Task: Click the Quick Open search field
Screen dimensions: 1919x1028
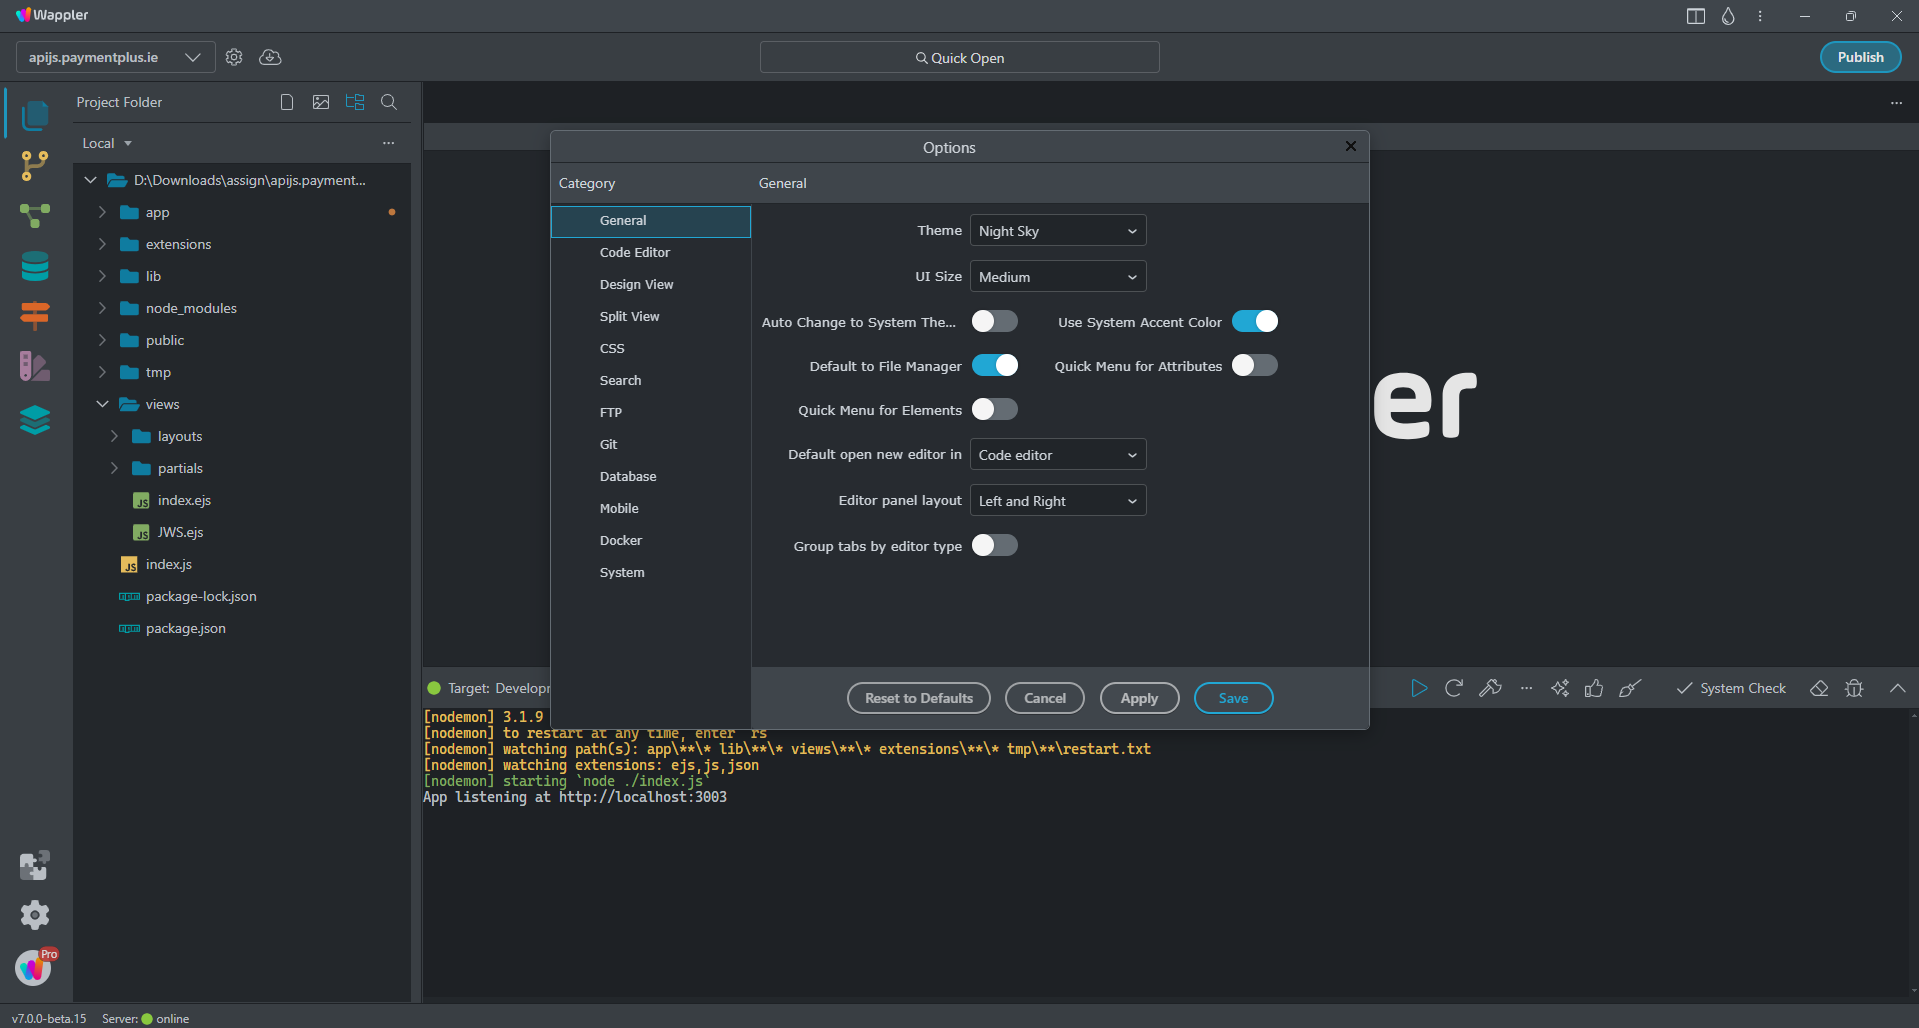Action: (x=960, y=58)
